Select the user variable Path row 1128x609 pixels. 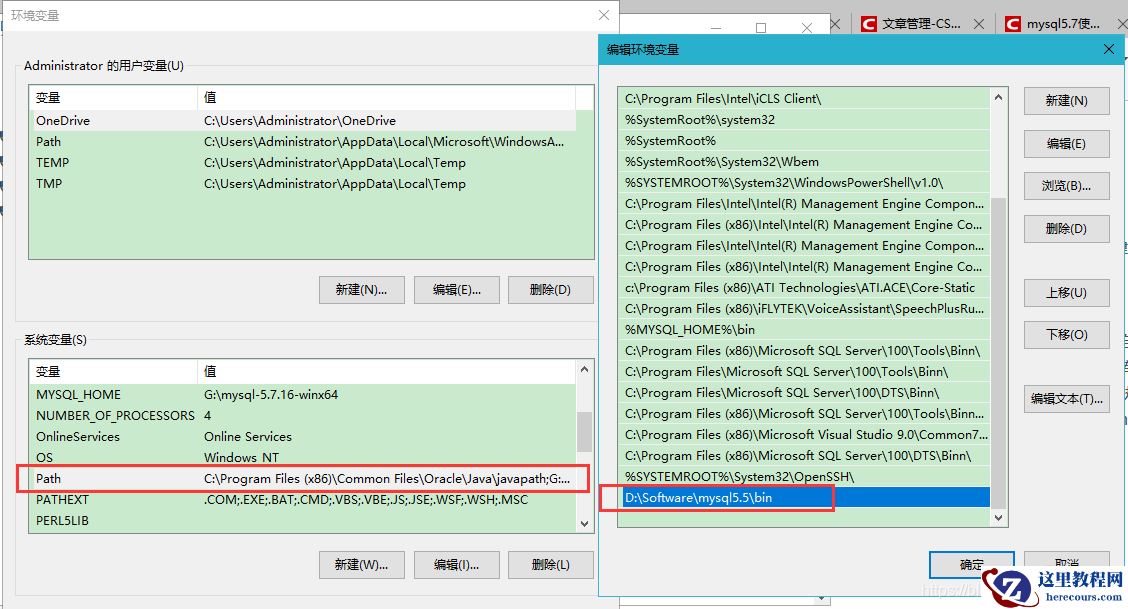(x=303, y=142)
